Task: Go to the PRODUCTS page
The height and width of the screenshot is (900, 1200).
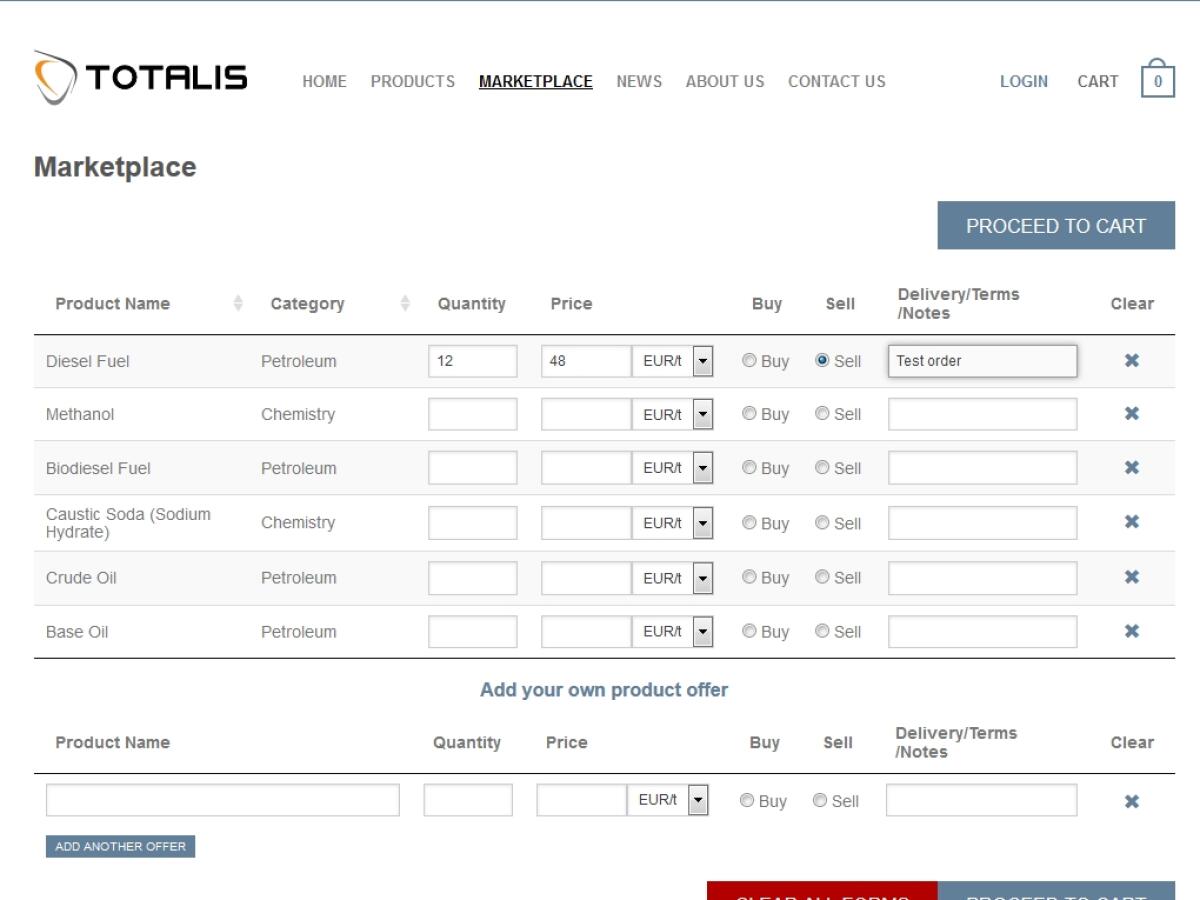Action: click(x=412, y=81)
